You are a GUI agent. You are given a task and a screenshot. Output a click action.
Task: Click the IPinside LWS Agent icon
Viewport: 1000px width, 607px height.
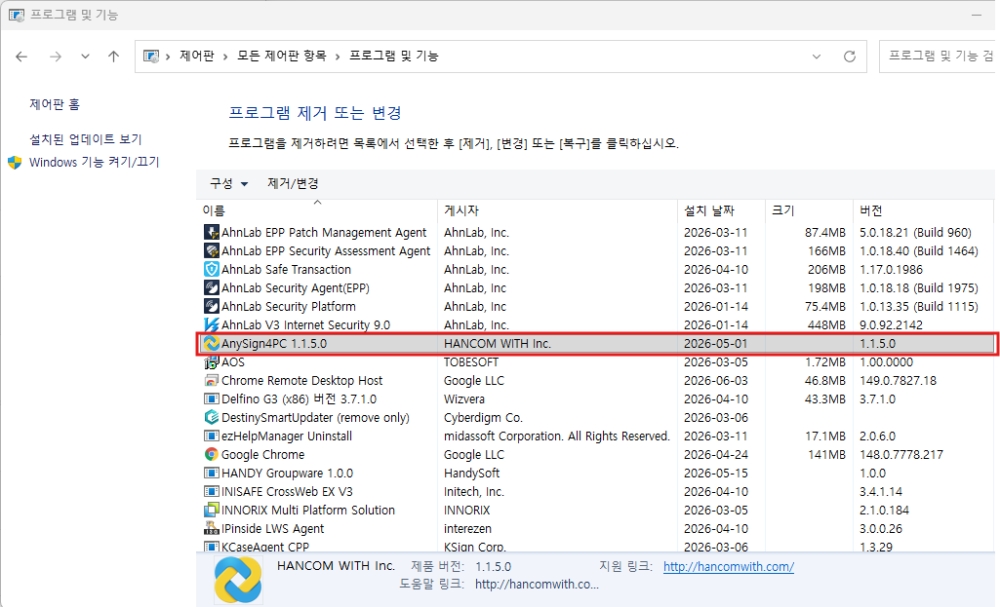(211, 528)
